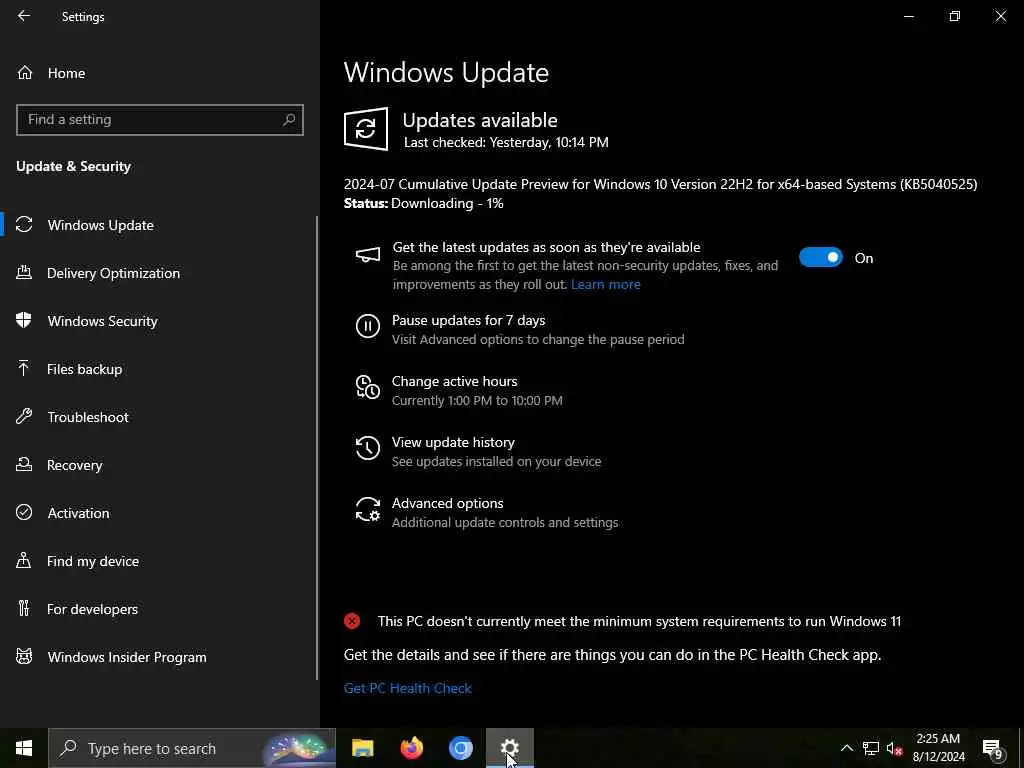
Task: Click the Updates available status heading
Action: click(x=480, y=120)
